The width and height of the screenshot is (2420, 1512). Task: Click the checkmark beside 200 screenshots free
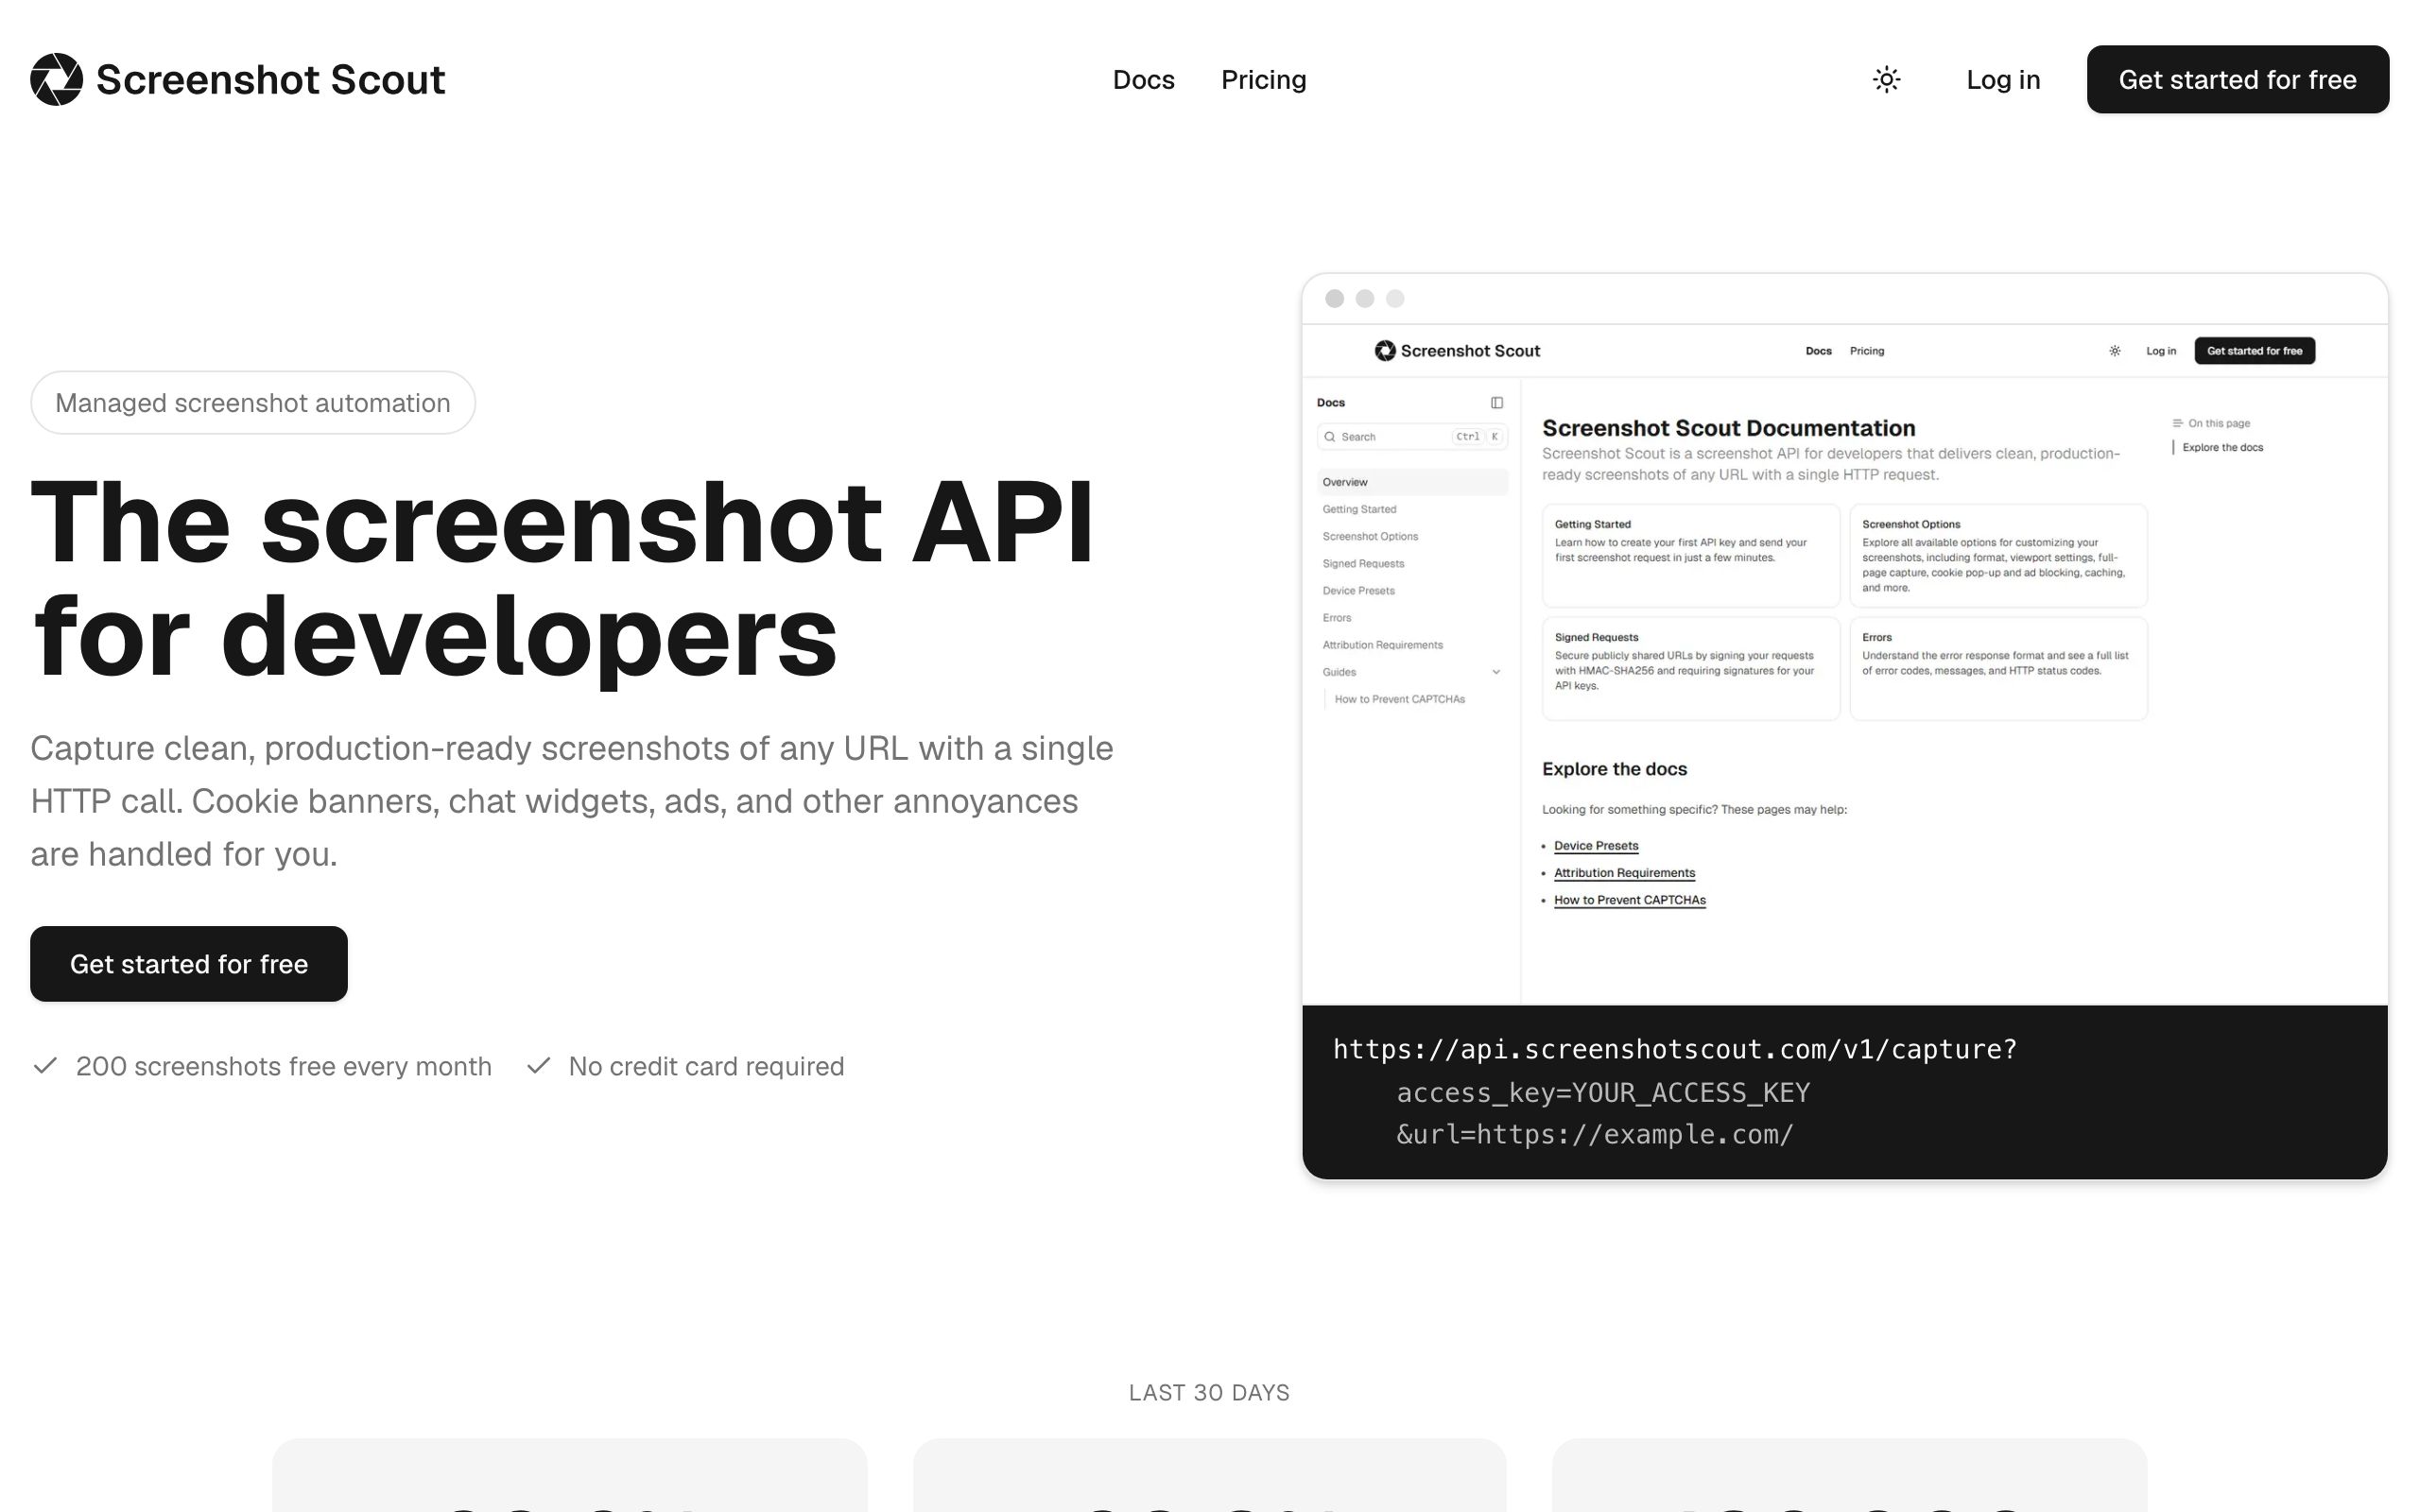tap(45, 1066)
